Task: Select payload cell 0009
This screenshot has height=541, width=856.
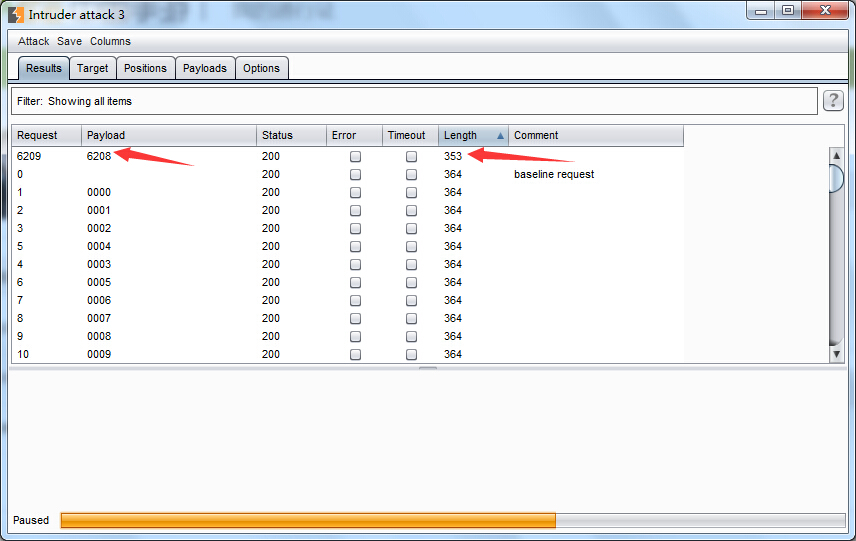Action: point(99,354)
